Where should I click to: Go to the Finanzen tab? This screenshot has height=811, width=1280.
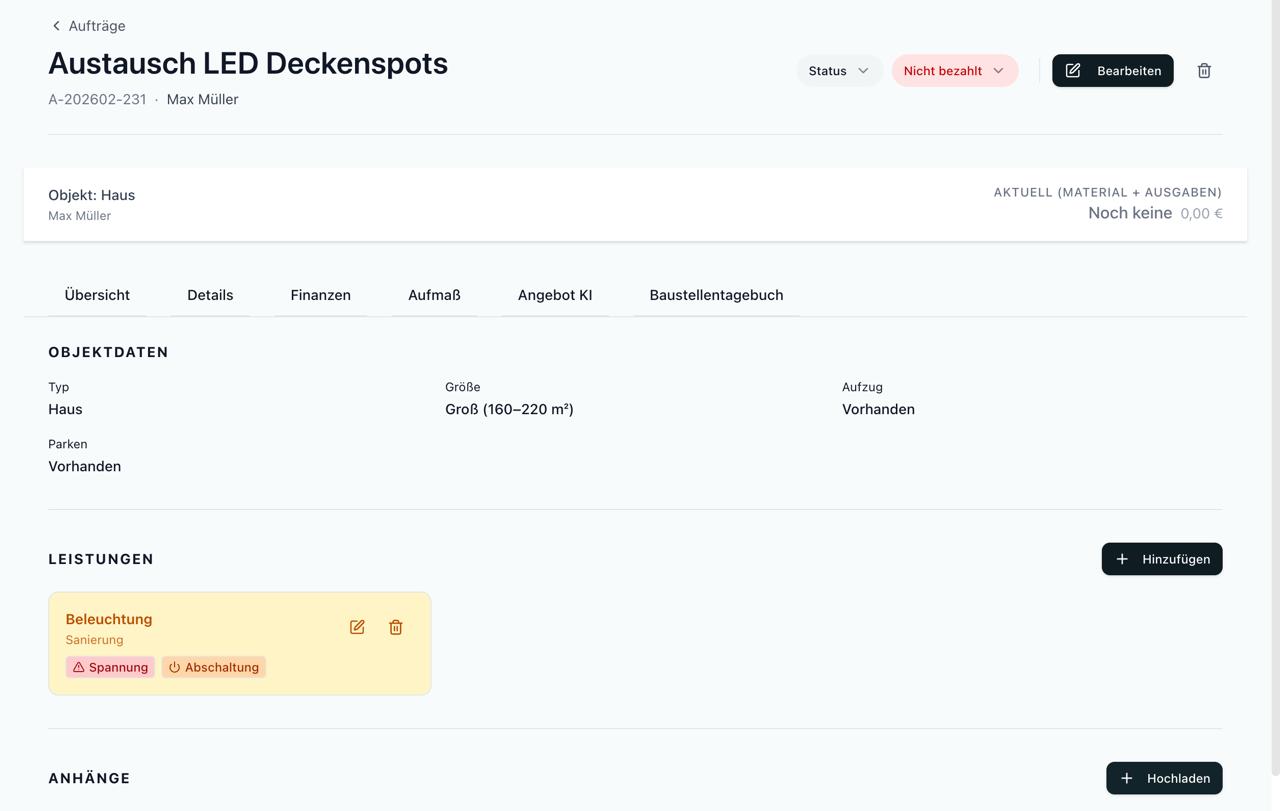pos(320,295)
